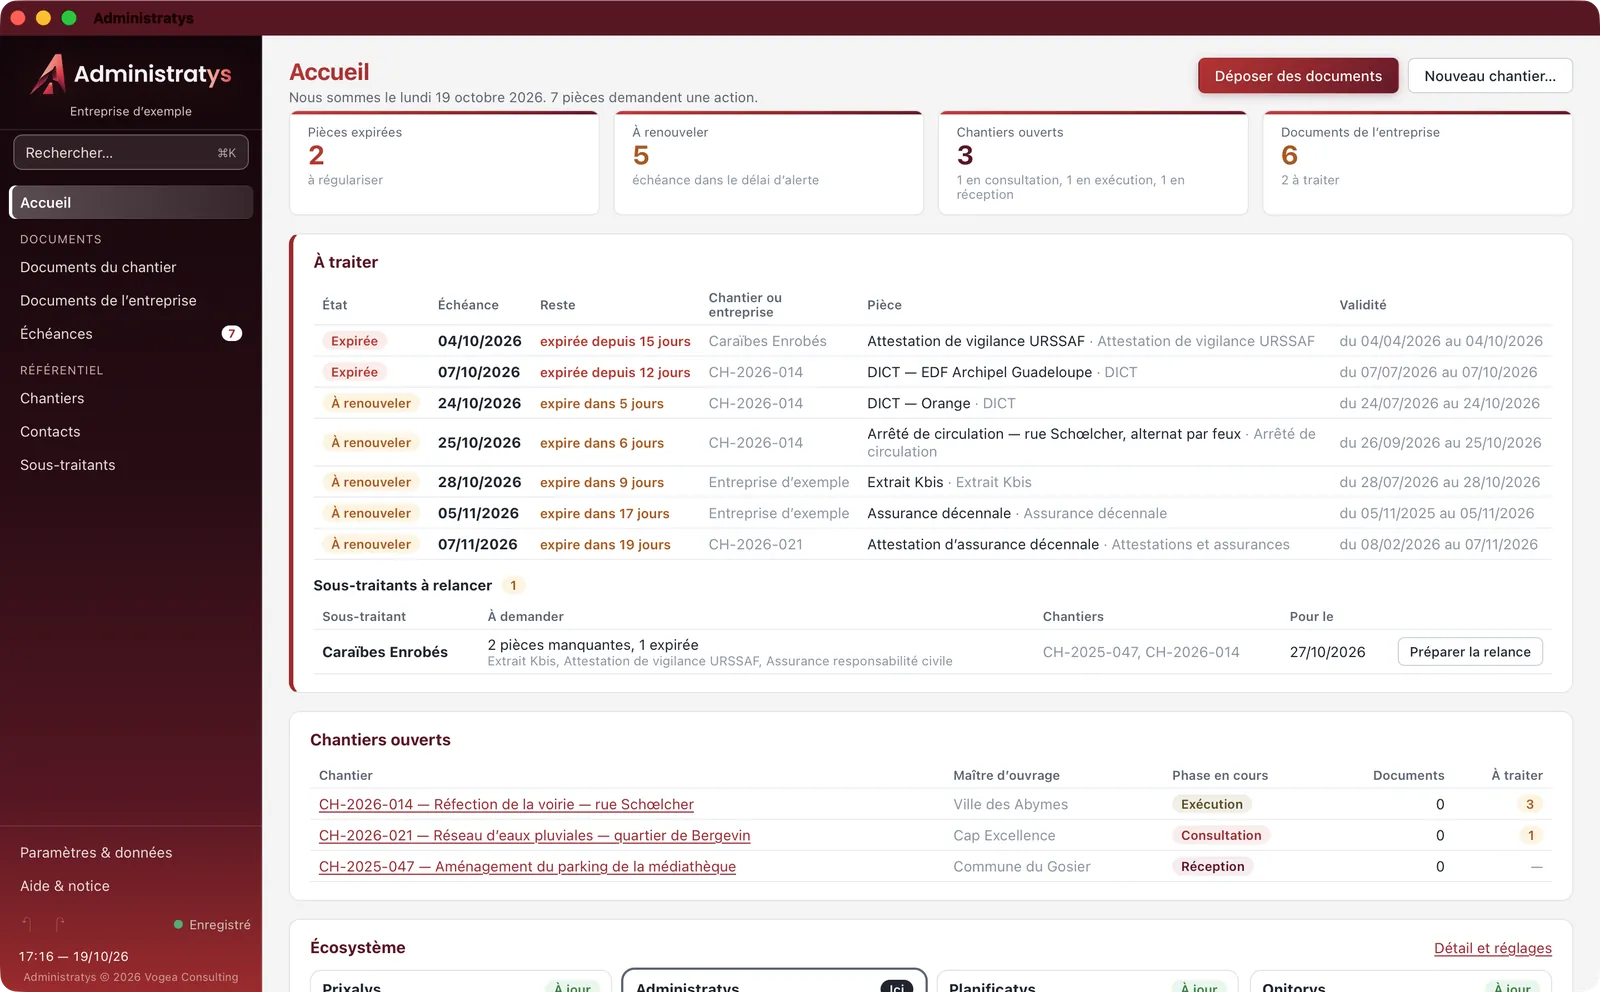Click Ville des Abymes maître d'ouvrage
The height and width of the screenshot is (992, 1600).
1010,804
